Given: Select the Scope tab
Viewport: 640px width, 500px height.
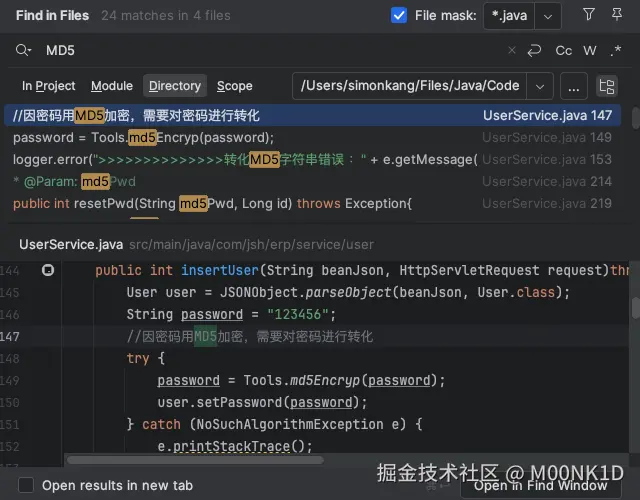Looking at the screenshot, I should pyautogui.click(x=235, y=86).
